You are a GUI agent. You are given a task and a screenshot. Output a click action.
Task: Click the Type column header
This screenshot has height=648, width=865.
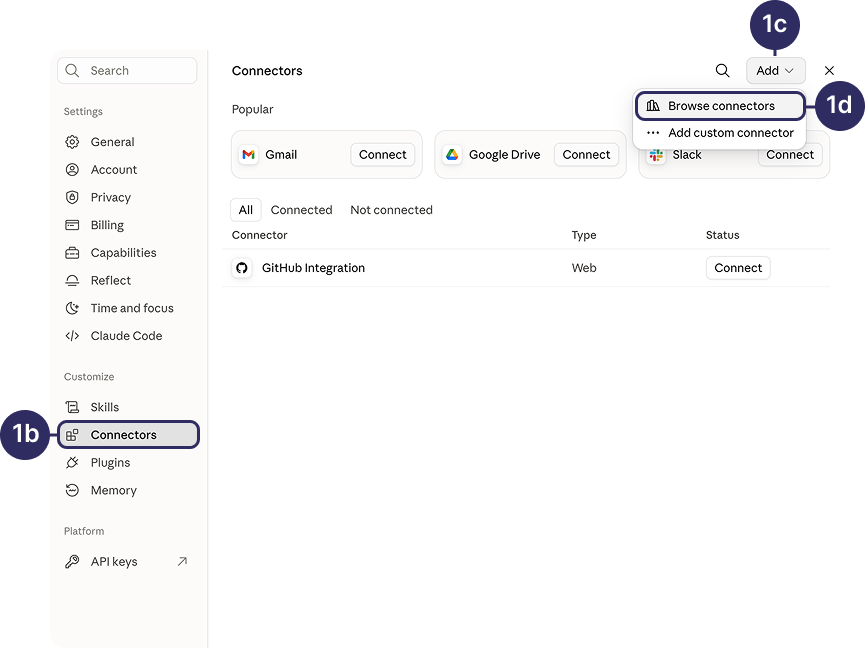[584, 235]
